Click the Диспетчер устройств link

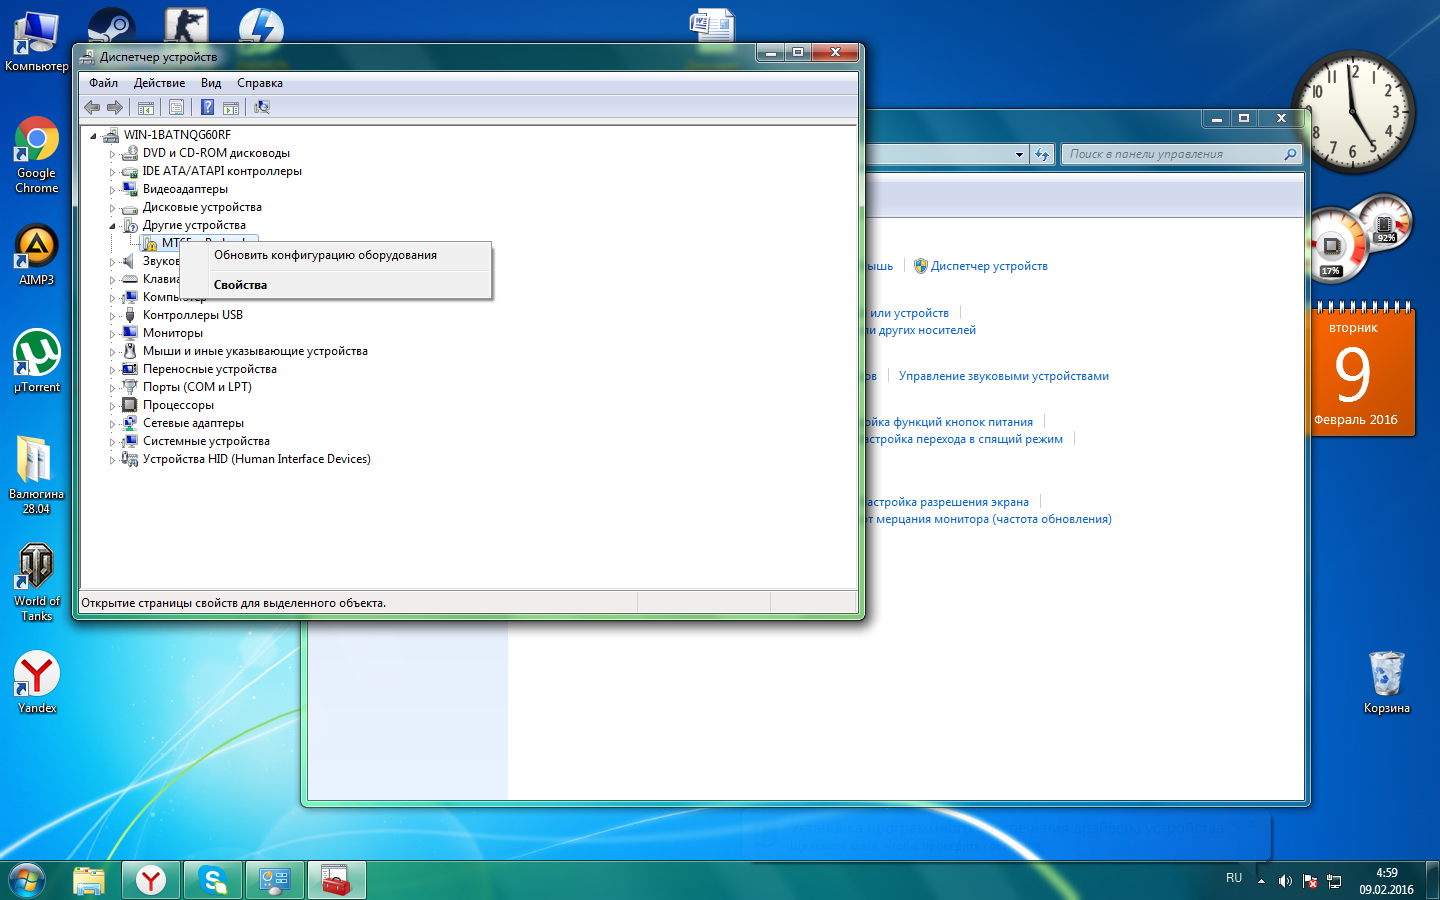(988, 266)
